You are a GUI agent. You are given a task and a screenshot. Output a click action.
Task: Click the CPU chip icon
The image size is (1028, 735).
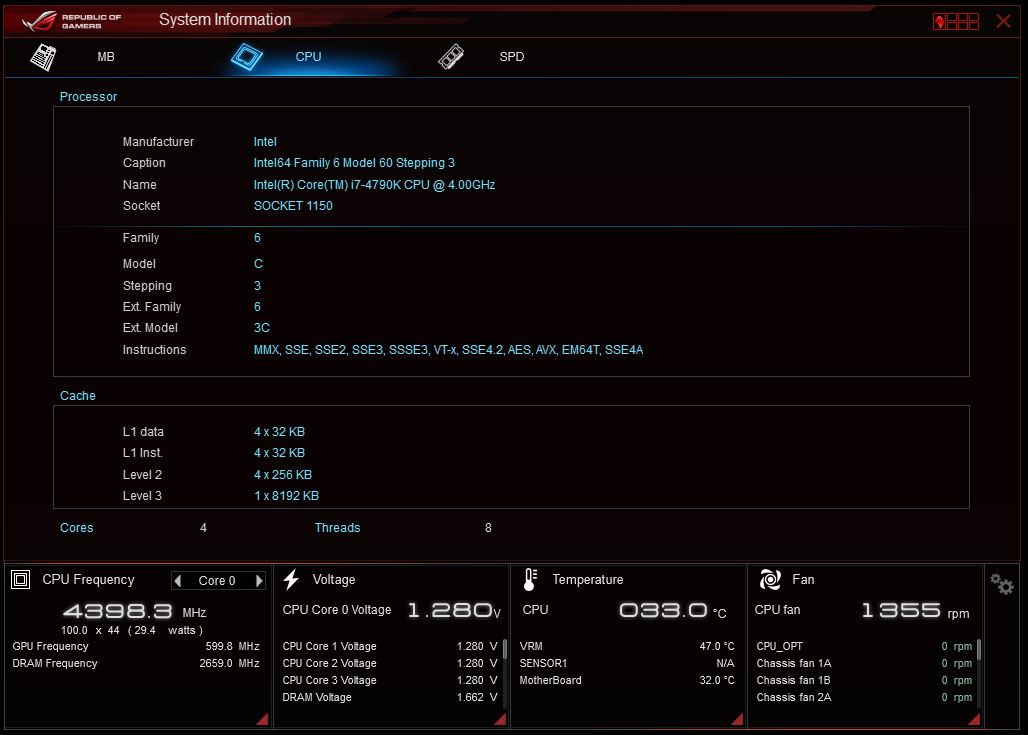point(247,57)
